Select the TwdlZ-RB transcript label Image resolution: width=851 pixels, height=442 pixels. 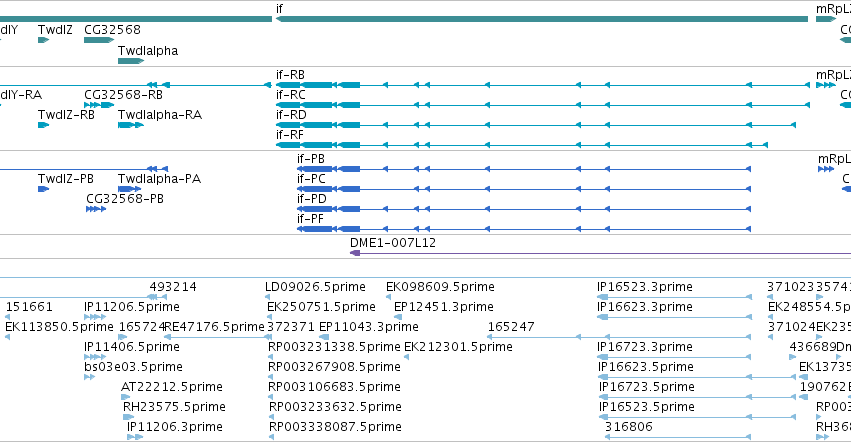(66, 115)
